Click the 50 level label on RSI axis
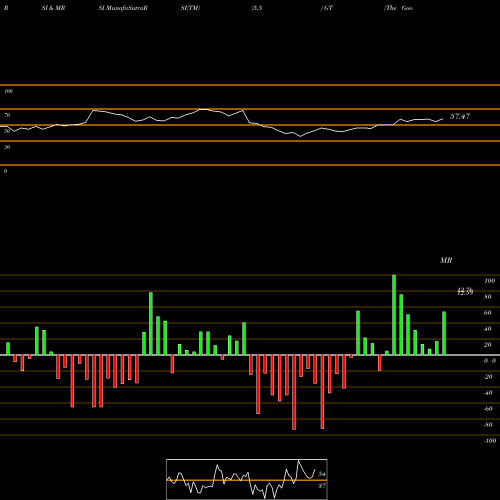The height and width of the screenshot is (500, 500). pos(7,131)
